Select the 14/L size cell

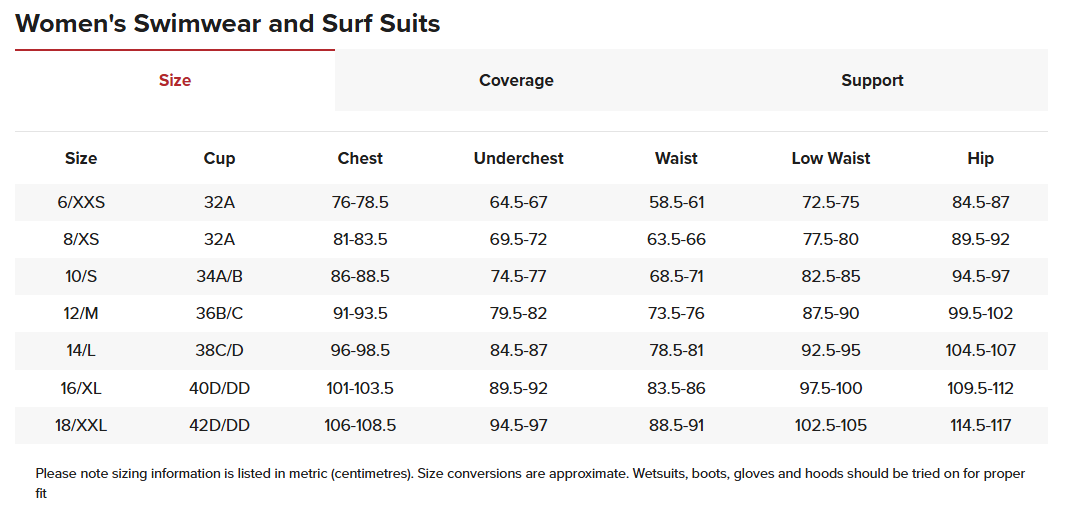tap(81, 350)
